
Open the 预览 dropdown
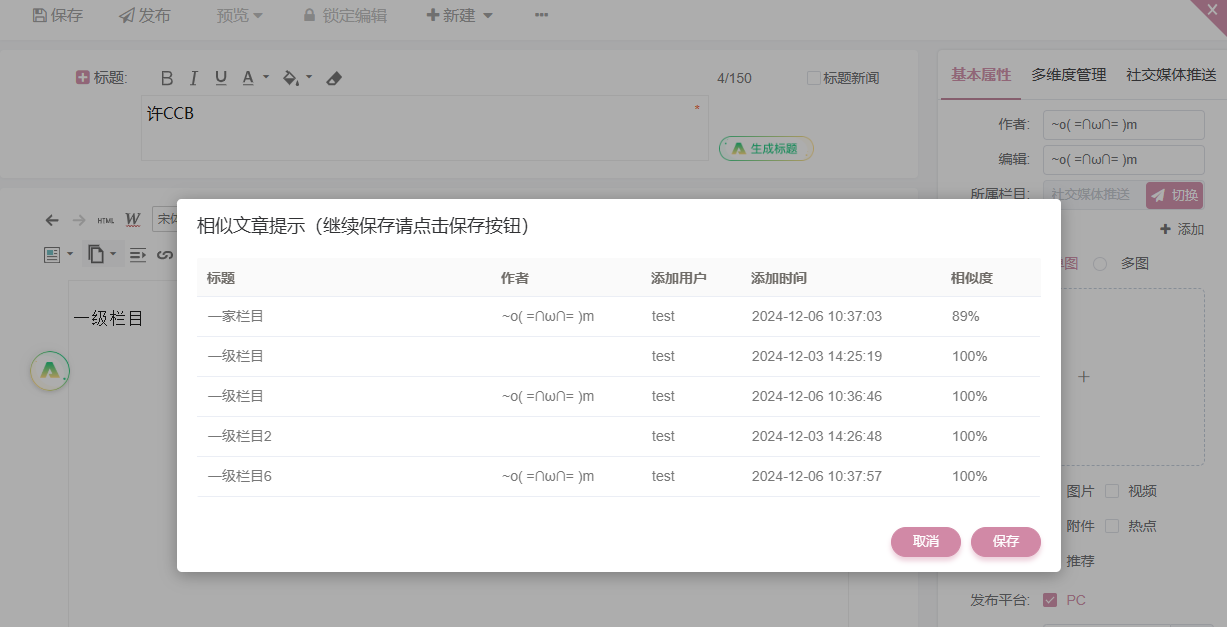(240, 16)
